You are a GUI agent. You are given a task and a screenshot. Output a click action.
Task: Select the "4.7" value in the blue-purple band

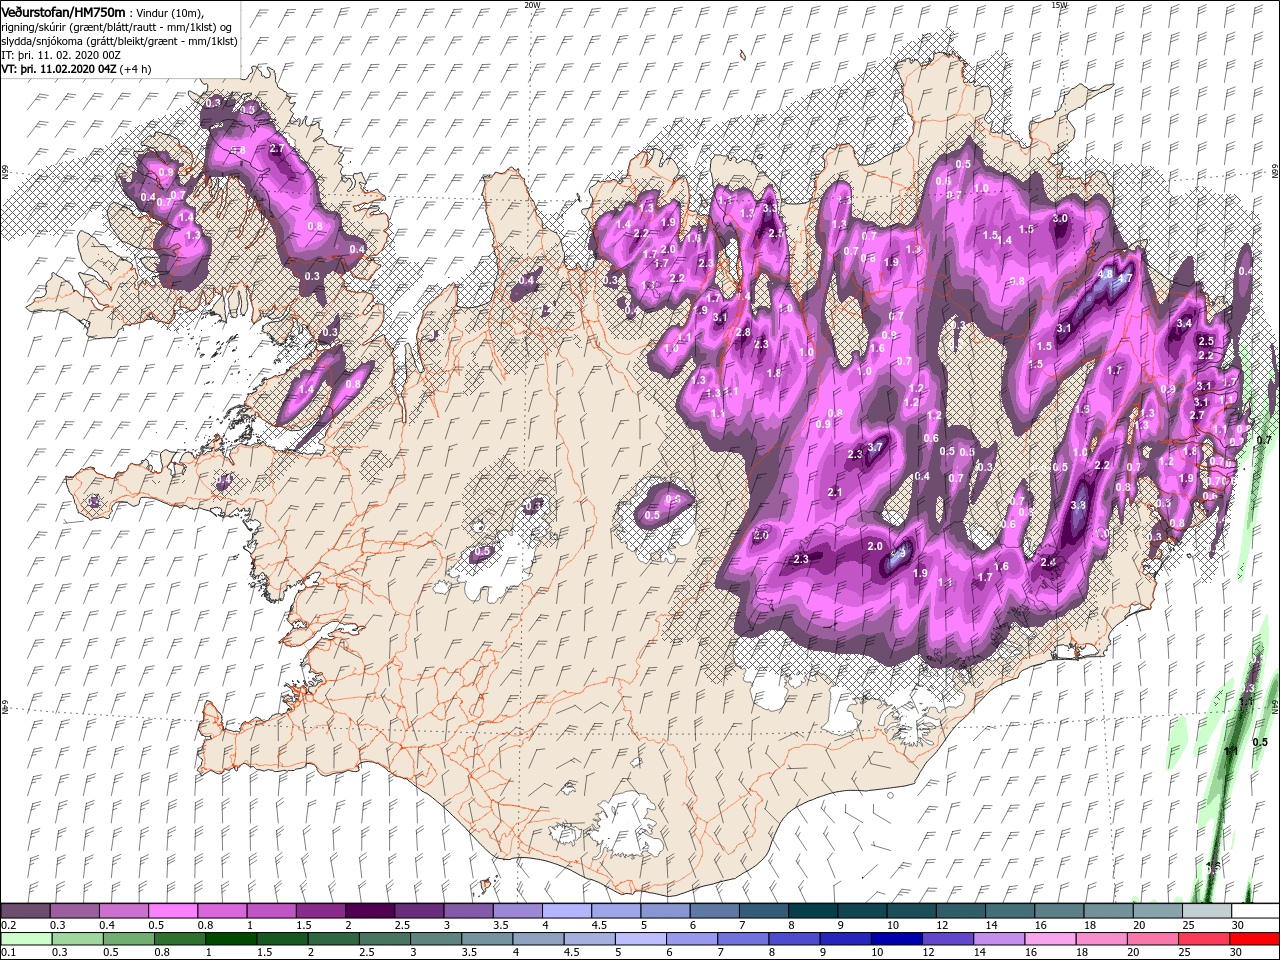[1124, 278]
